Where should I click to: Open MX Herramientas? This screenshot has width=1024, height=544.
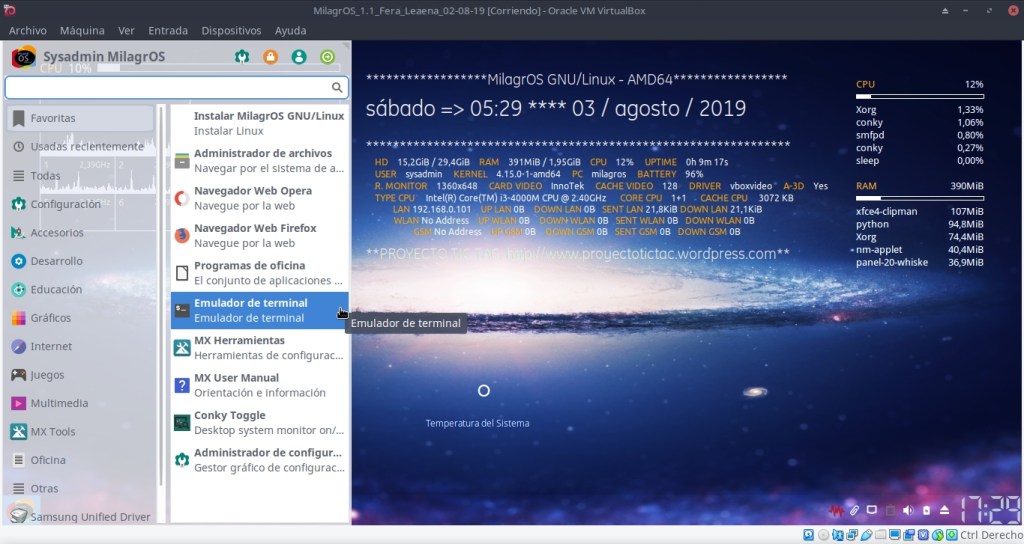pos(259,347)
